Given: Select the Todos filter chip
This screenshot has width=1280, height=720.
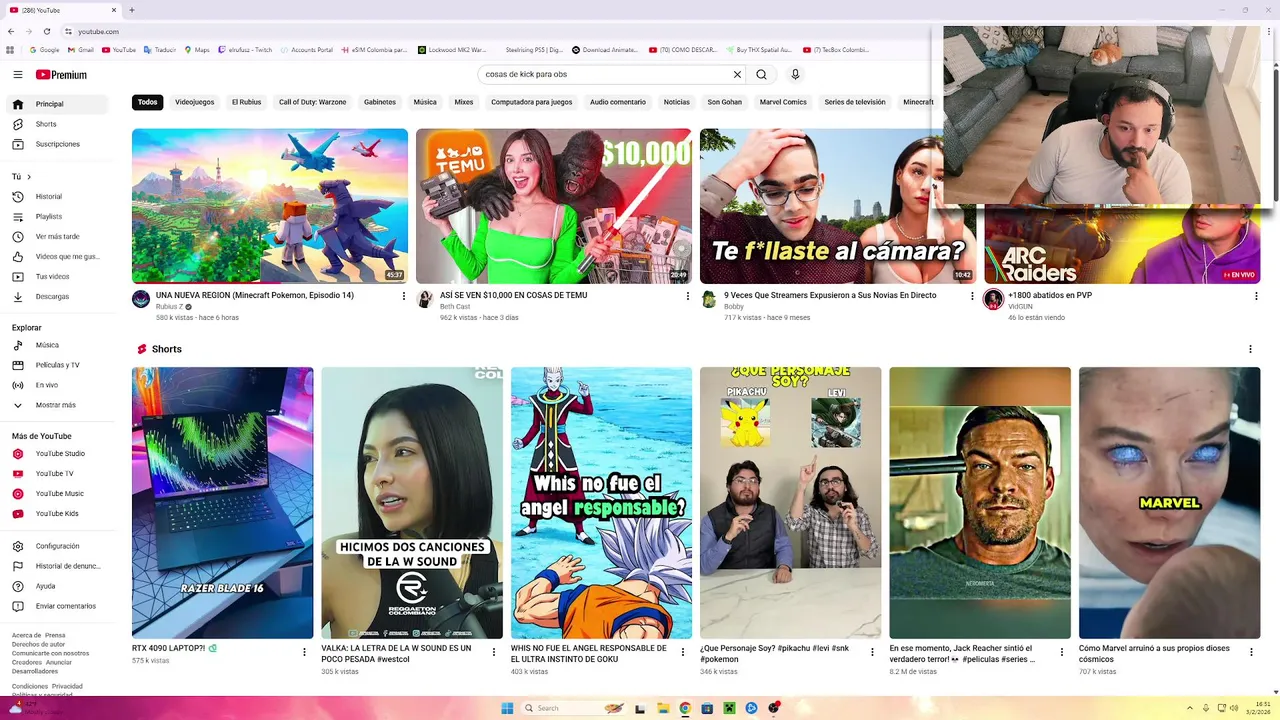Looking at the screenshot, I should click(148, 102).
